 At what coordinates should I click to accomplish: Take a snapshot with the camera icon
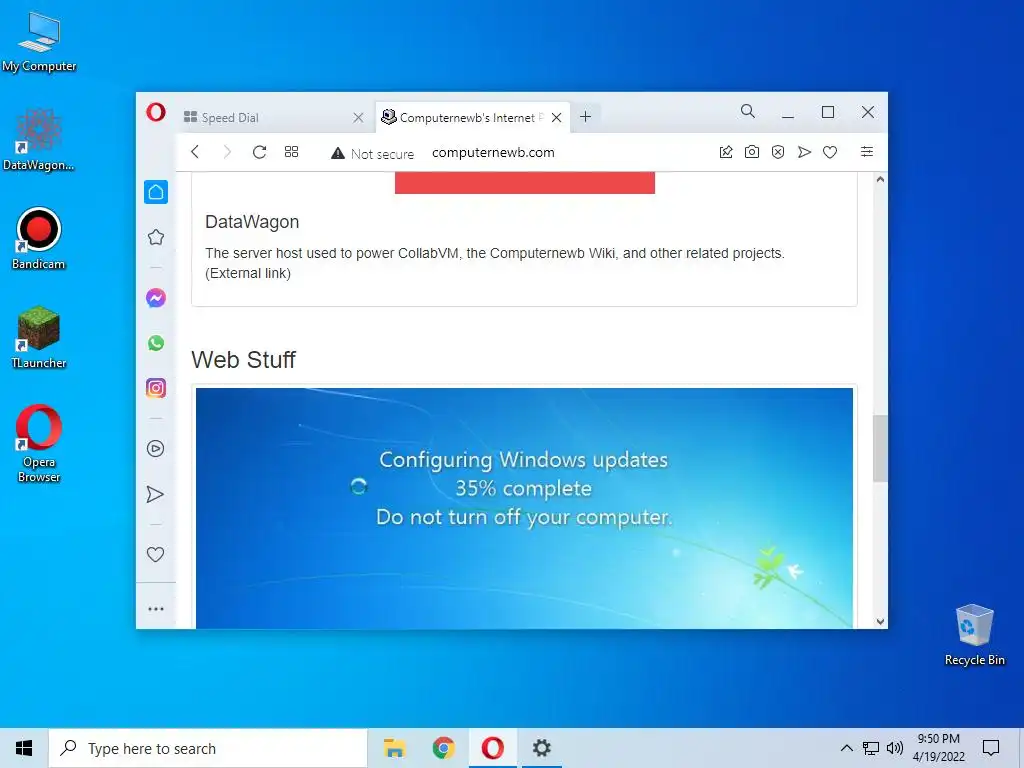point(752,152)
